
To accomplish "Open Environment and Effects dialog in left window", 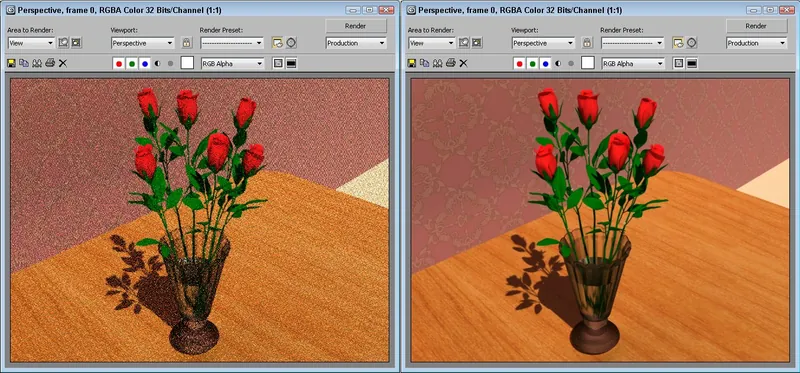I will coord(291,43).
